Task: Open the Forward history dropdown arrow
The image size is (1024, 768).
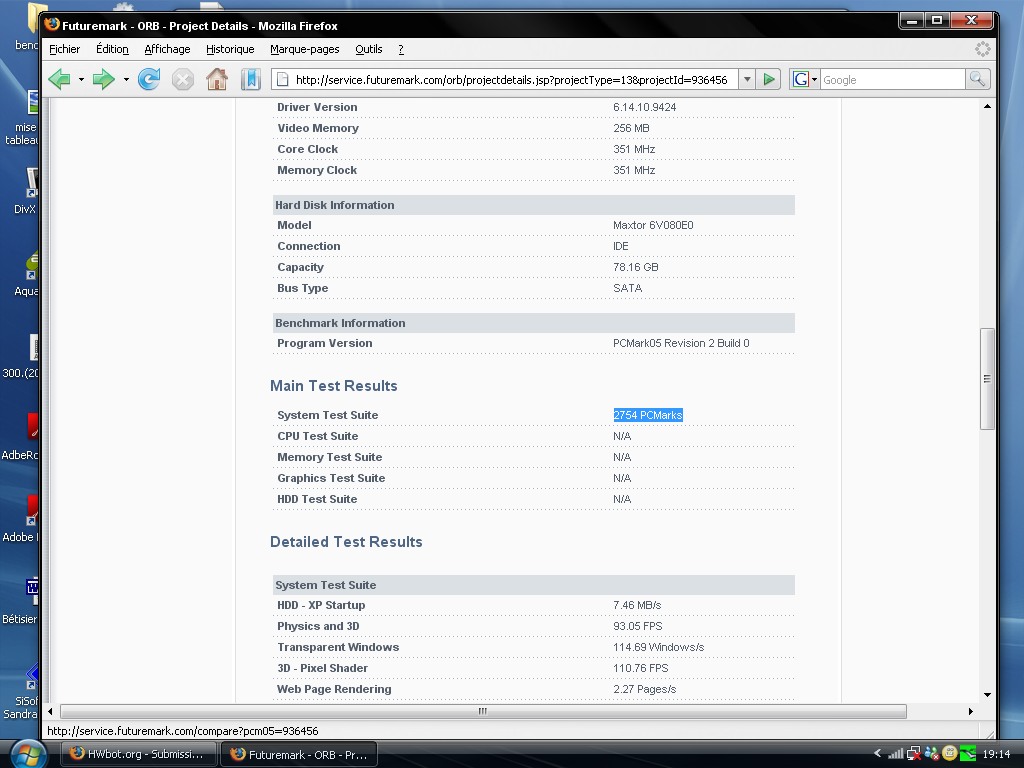Action: click(126, 80)
